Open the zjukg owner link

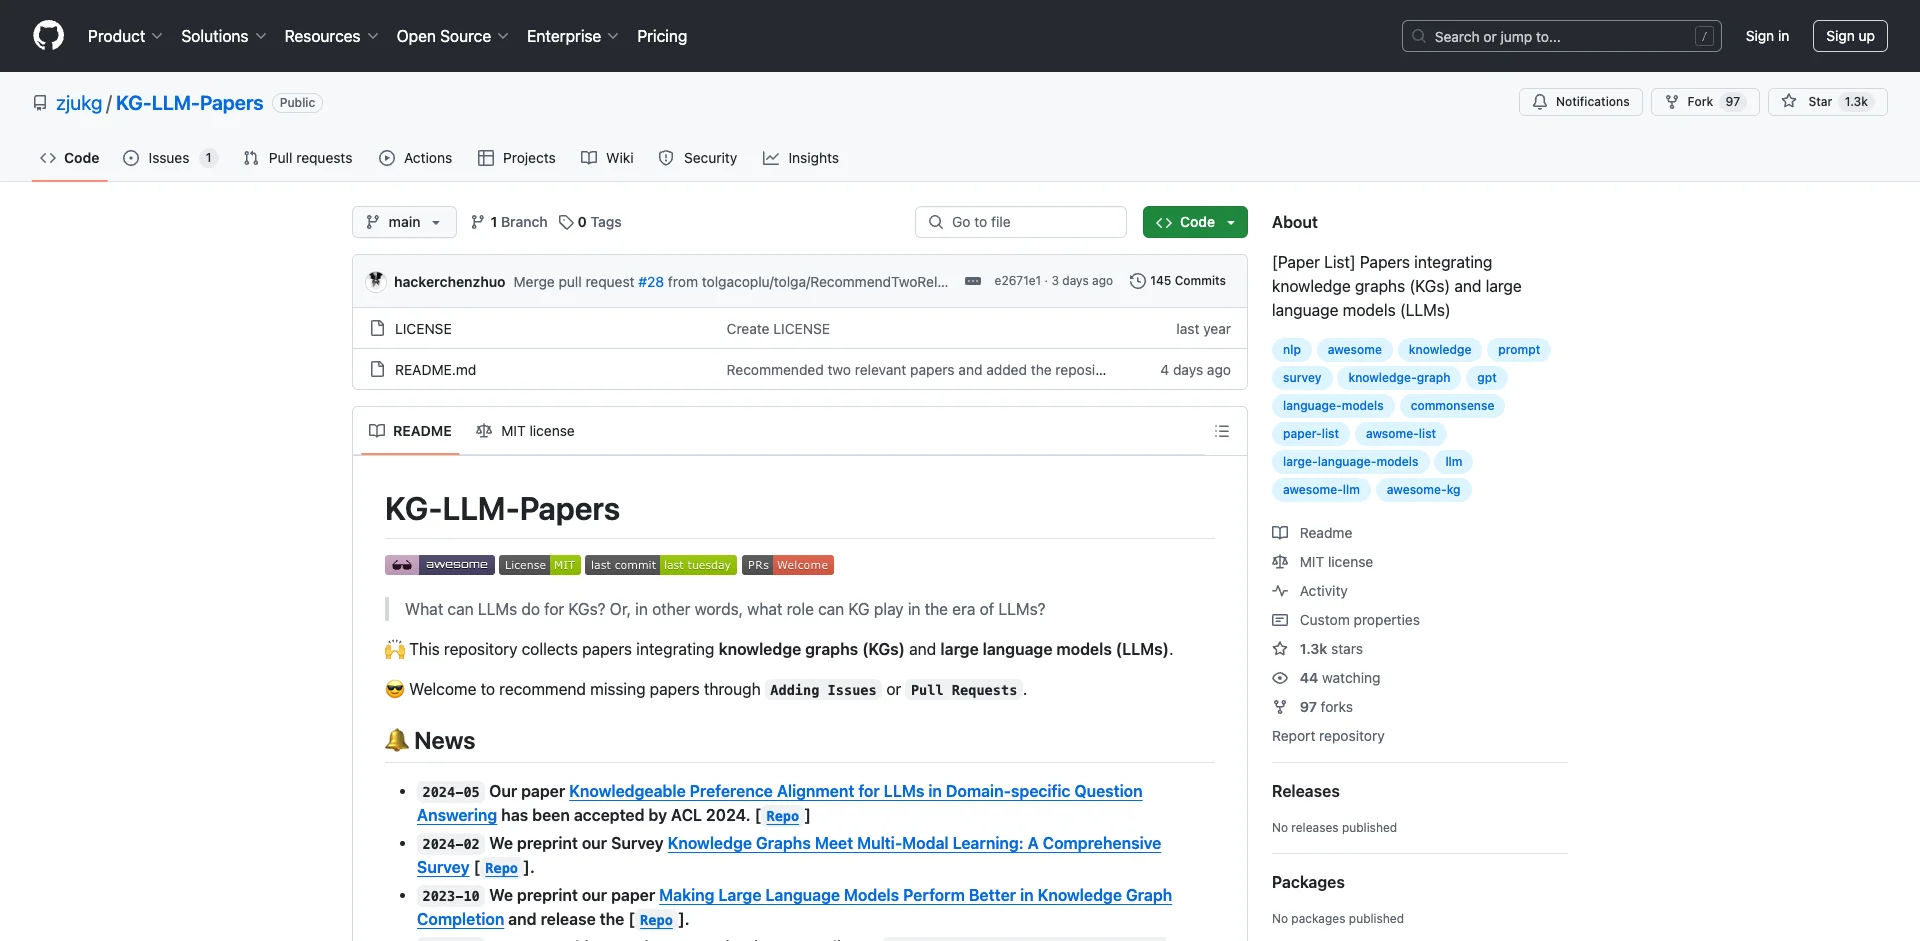[x=79, y=103]
